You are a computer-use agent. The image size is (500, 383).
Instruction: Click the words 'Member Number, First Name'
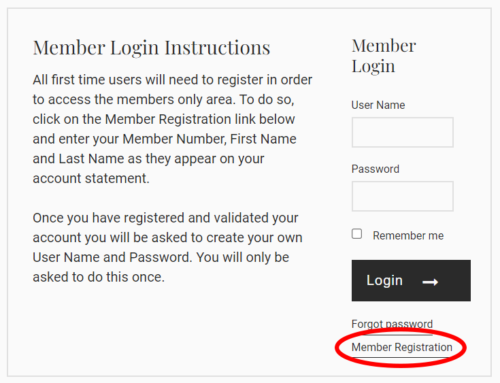pos(209,139)
